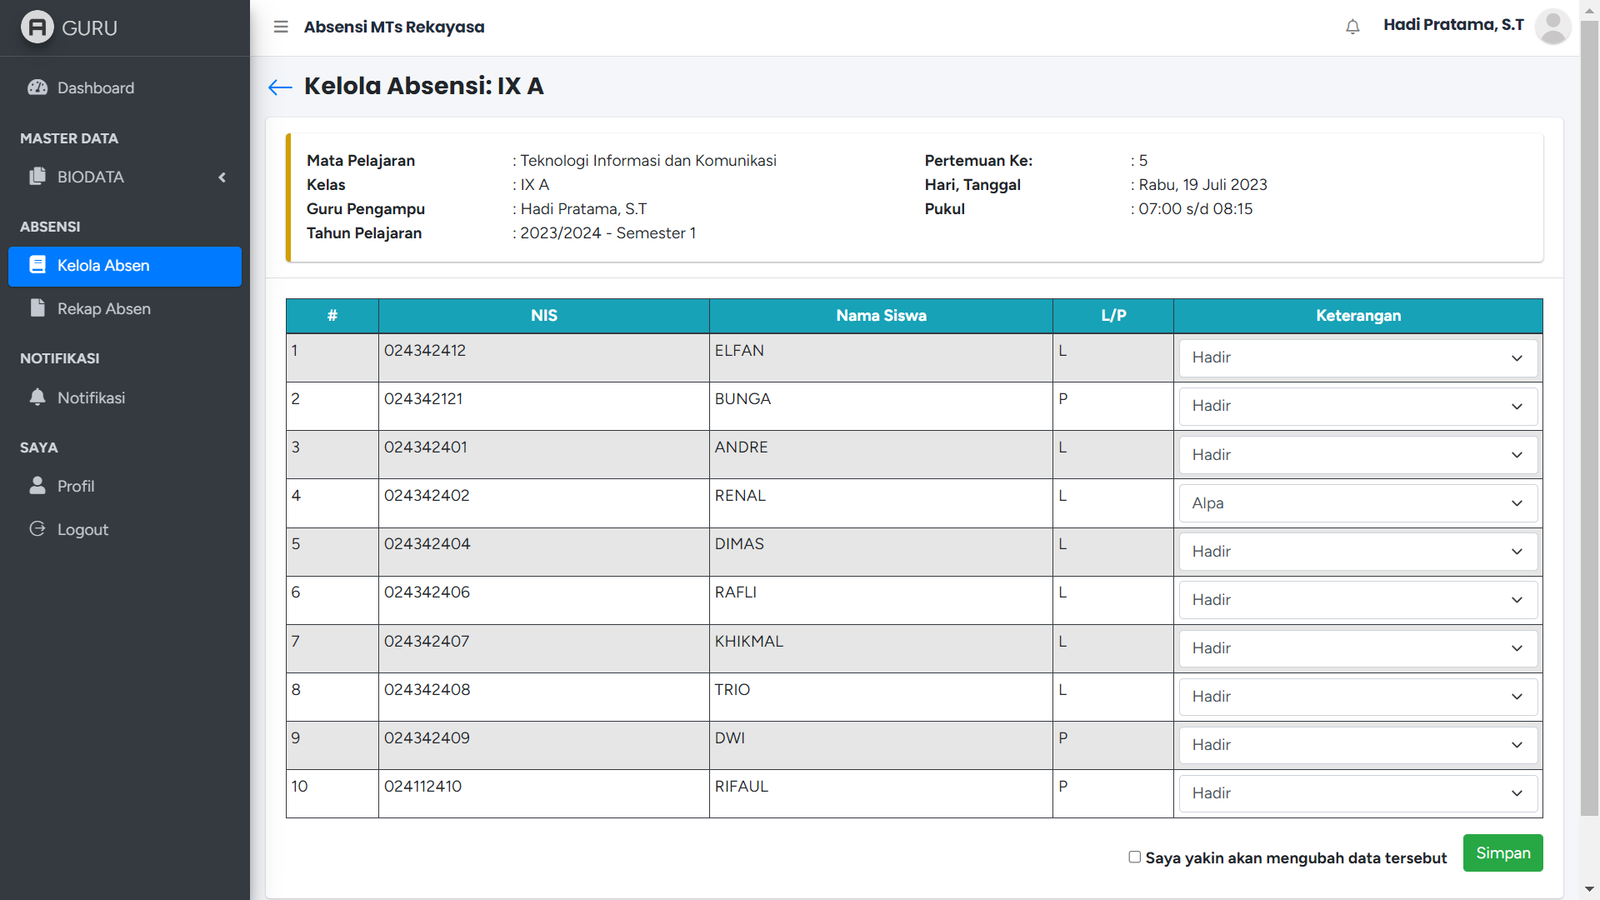Select the Kelola Absen menu item

[x=124, y=266]
